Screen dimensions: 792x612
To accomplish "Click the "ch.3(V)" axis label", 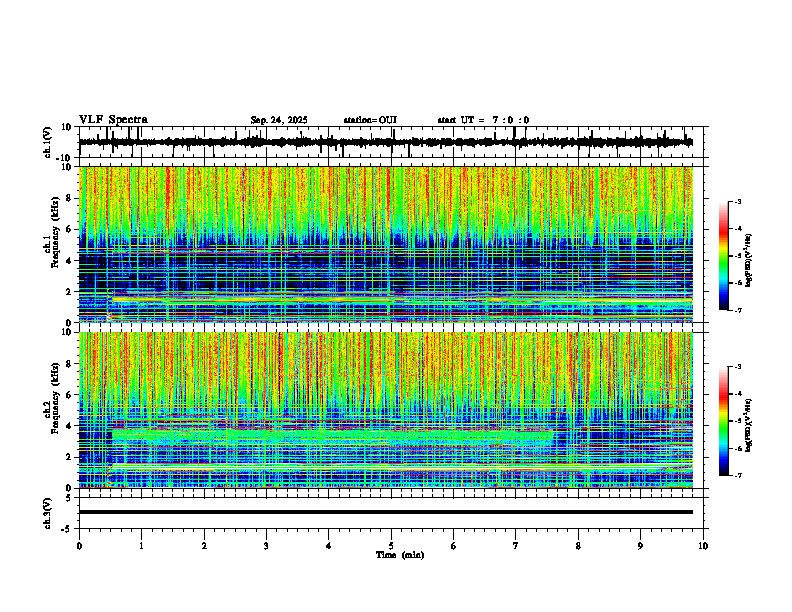I will (x=48, y=513).
